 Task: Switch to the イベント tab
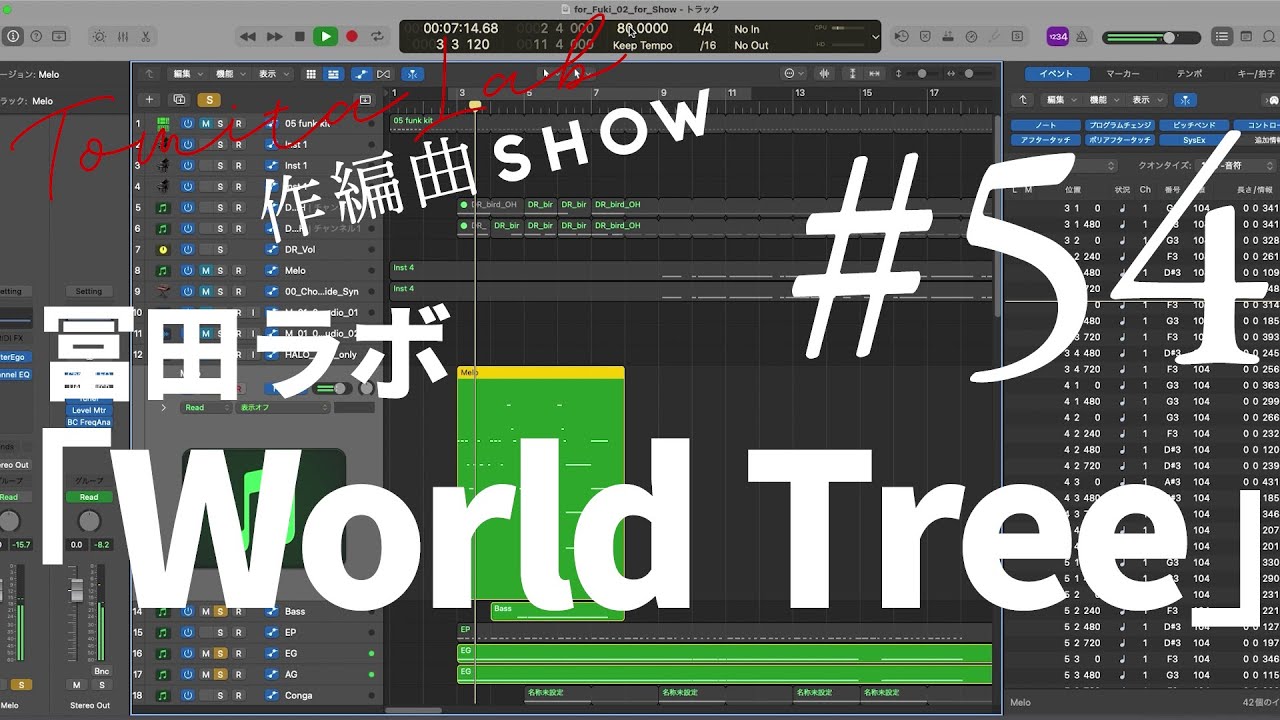(x=1055, y=74)
